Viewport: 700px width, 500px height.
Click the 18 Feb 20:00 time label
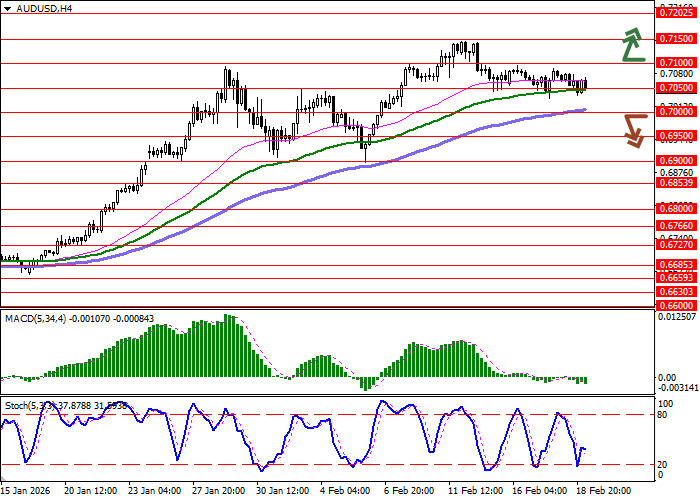point(603,492)
